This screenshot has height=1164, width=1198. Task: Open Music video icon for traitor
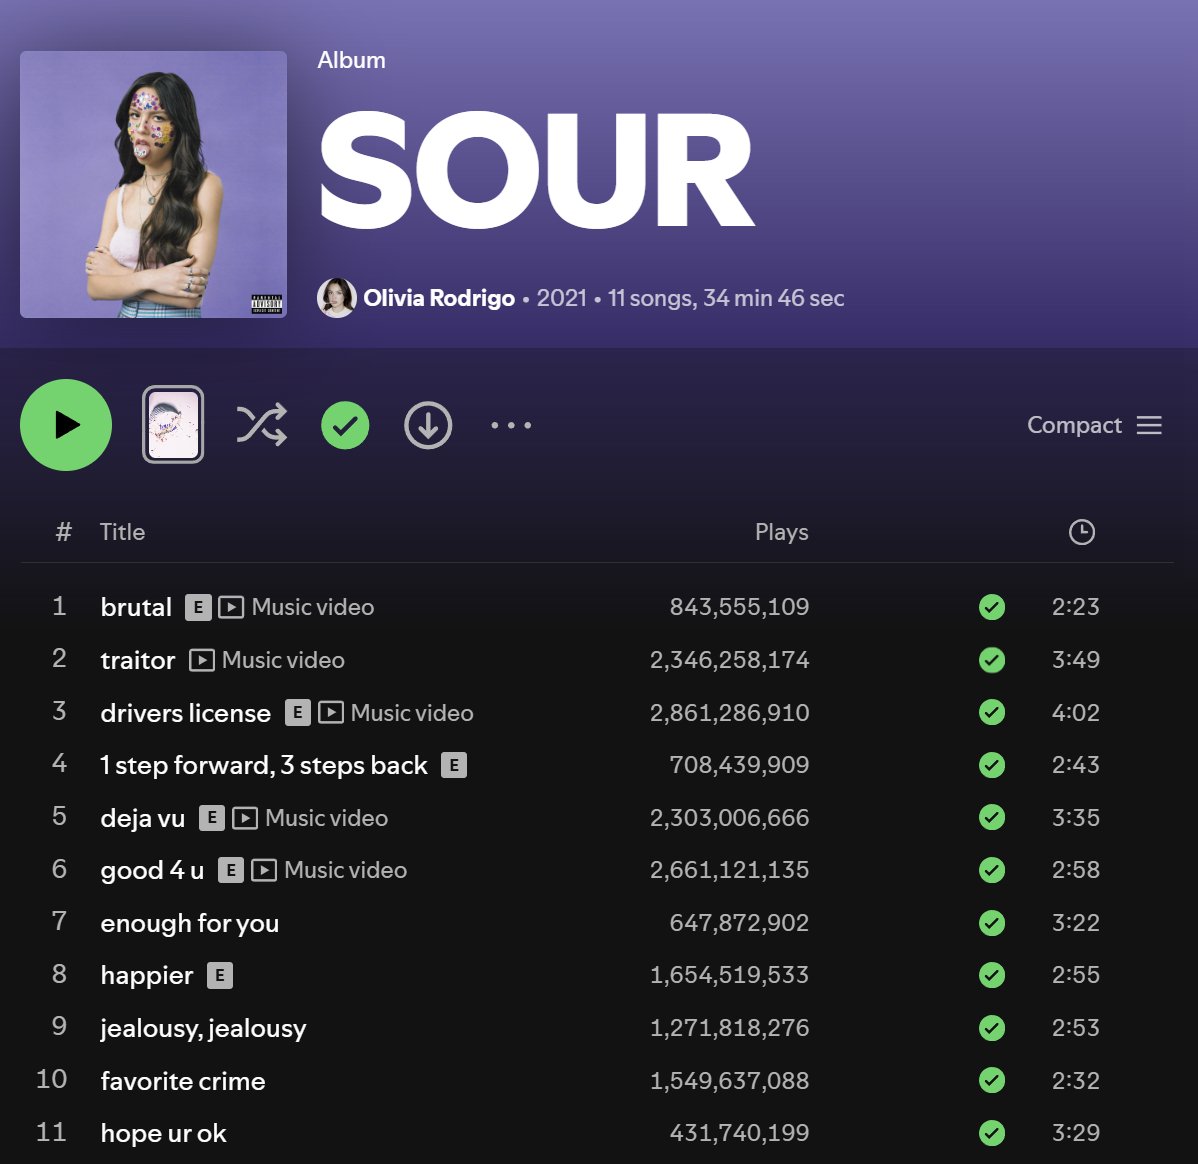[x=202, y=660]
